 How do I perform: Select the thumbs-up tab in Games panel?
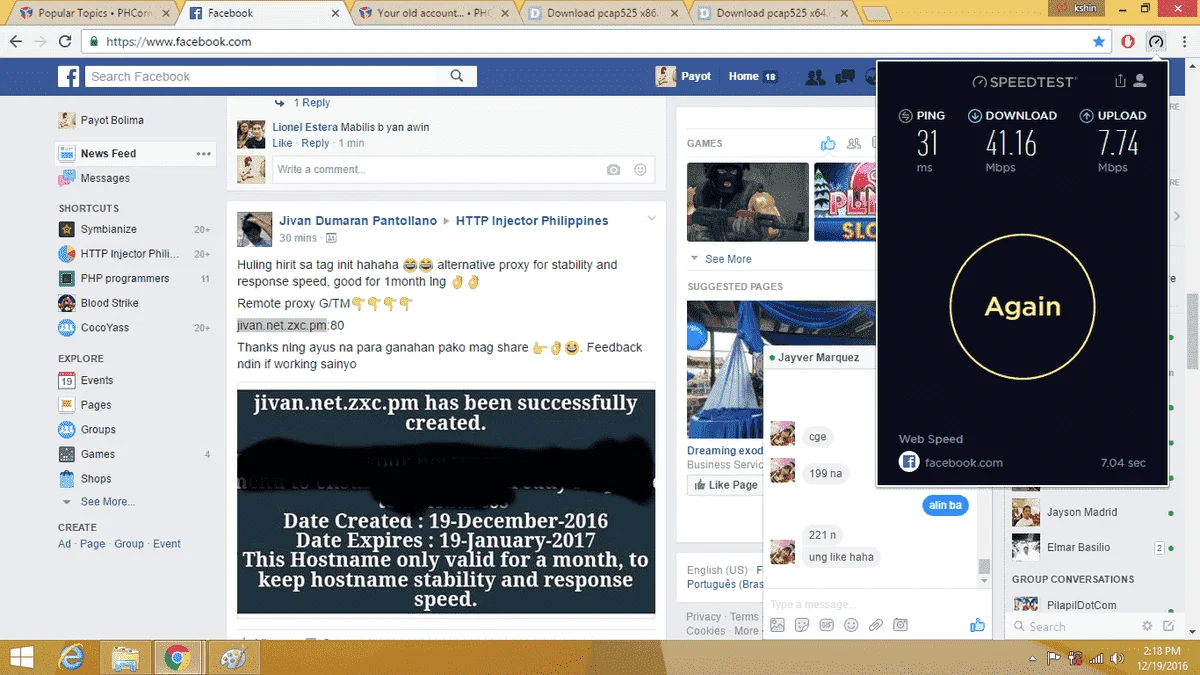click(x=828, y=144)
